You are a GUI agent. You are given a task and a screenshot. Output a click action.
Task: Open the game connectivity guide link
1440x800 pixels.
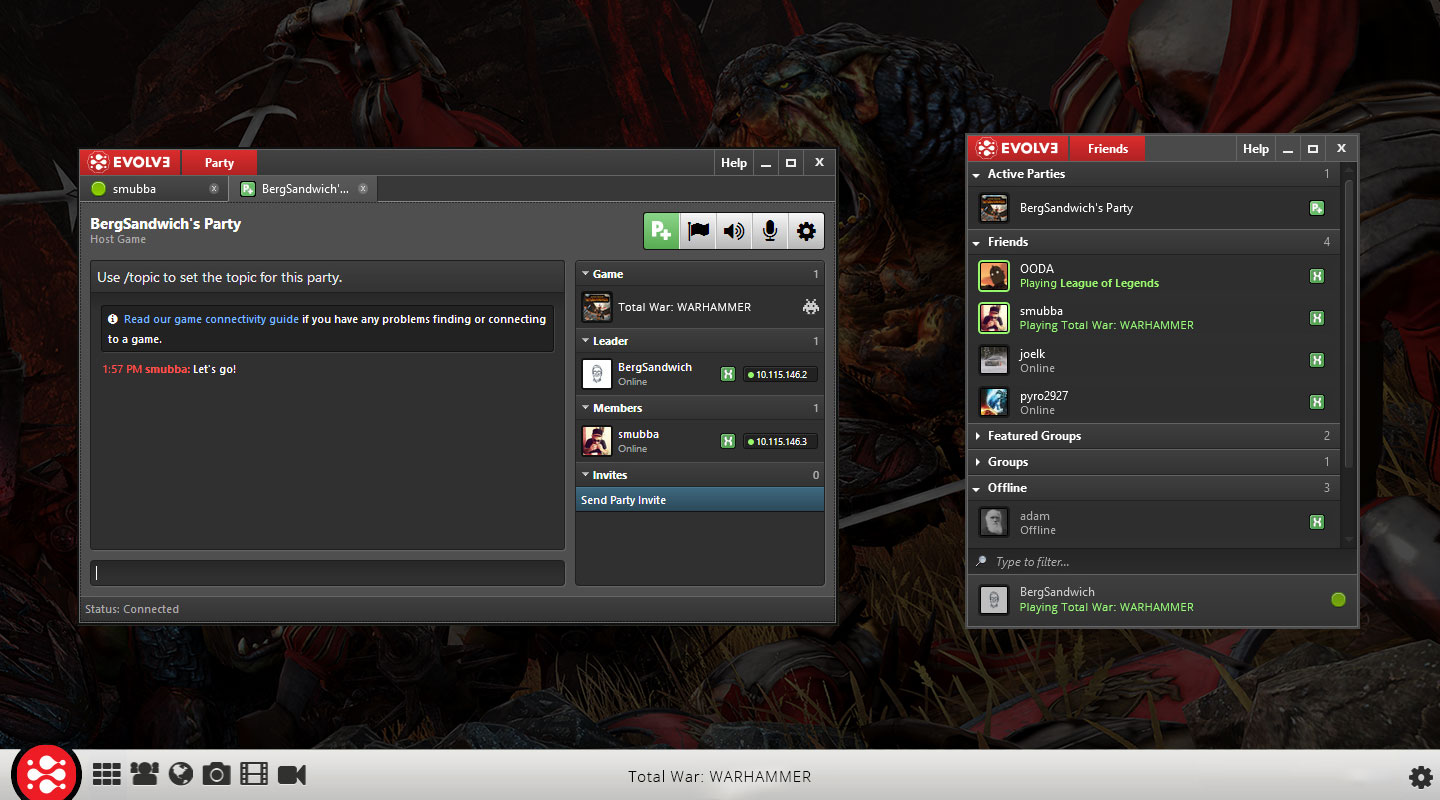[211, 319]
